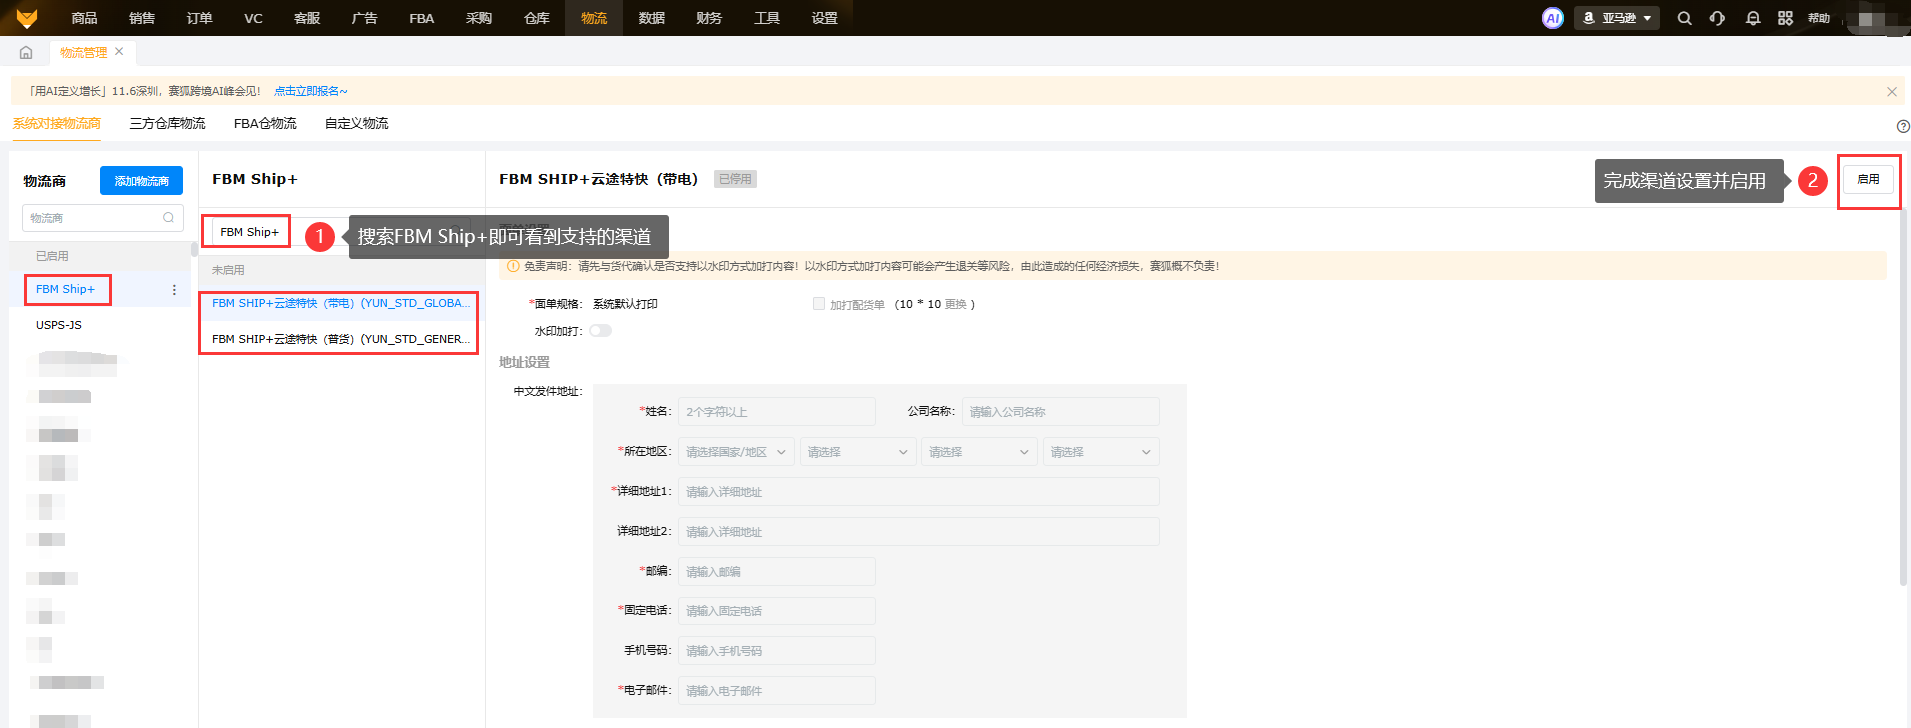The height and width of the screenshot is (728, 1911).
Task: Open the AI assistant icon
Action: pyautogui.click(x=1552, y=18)
